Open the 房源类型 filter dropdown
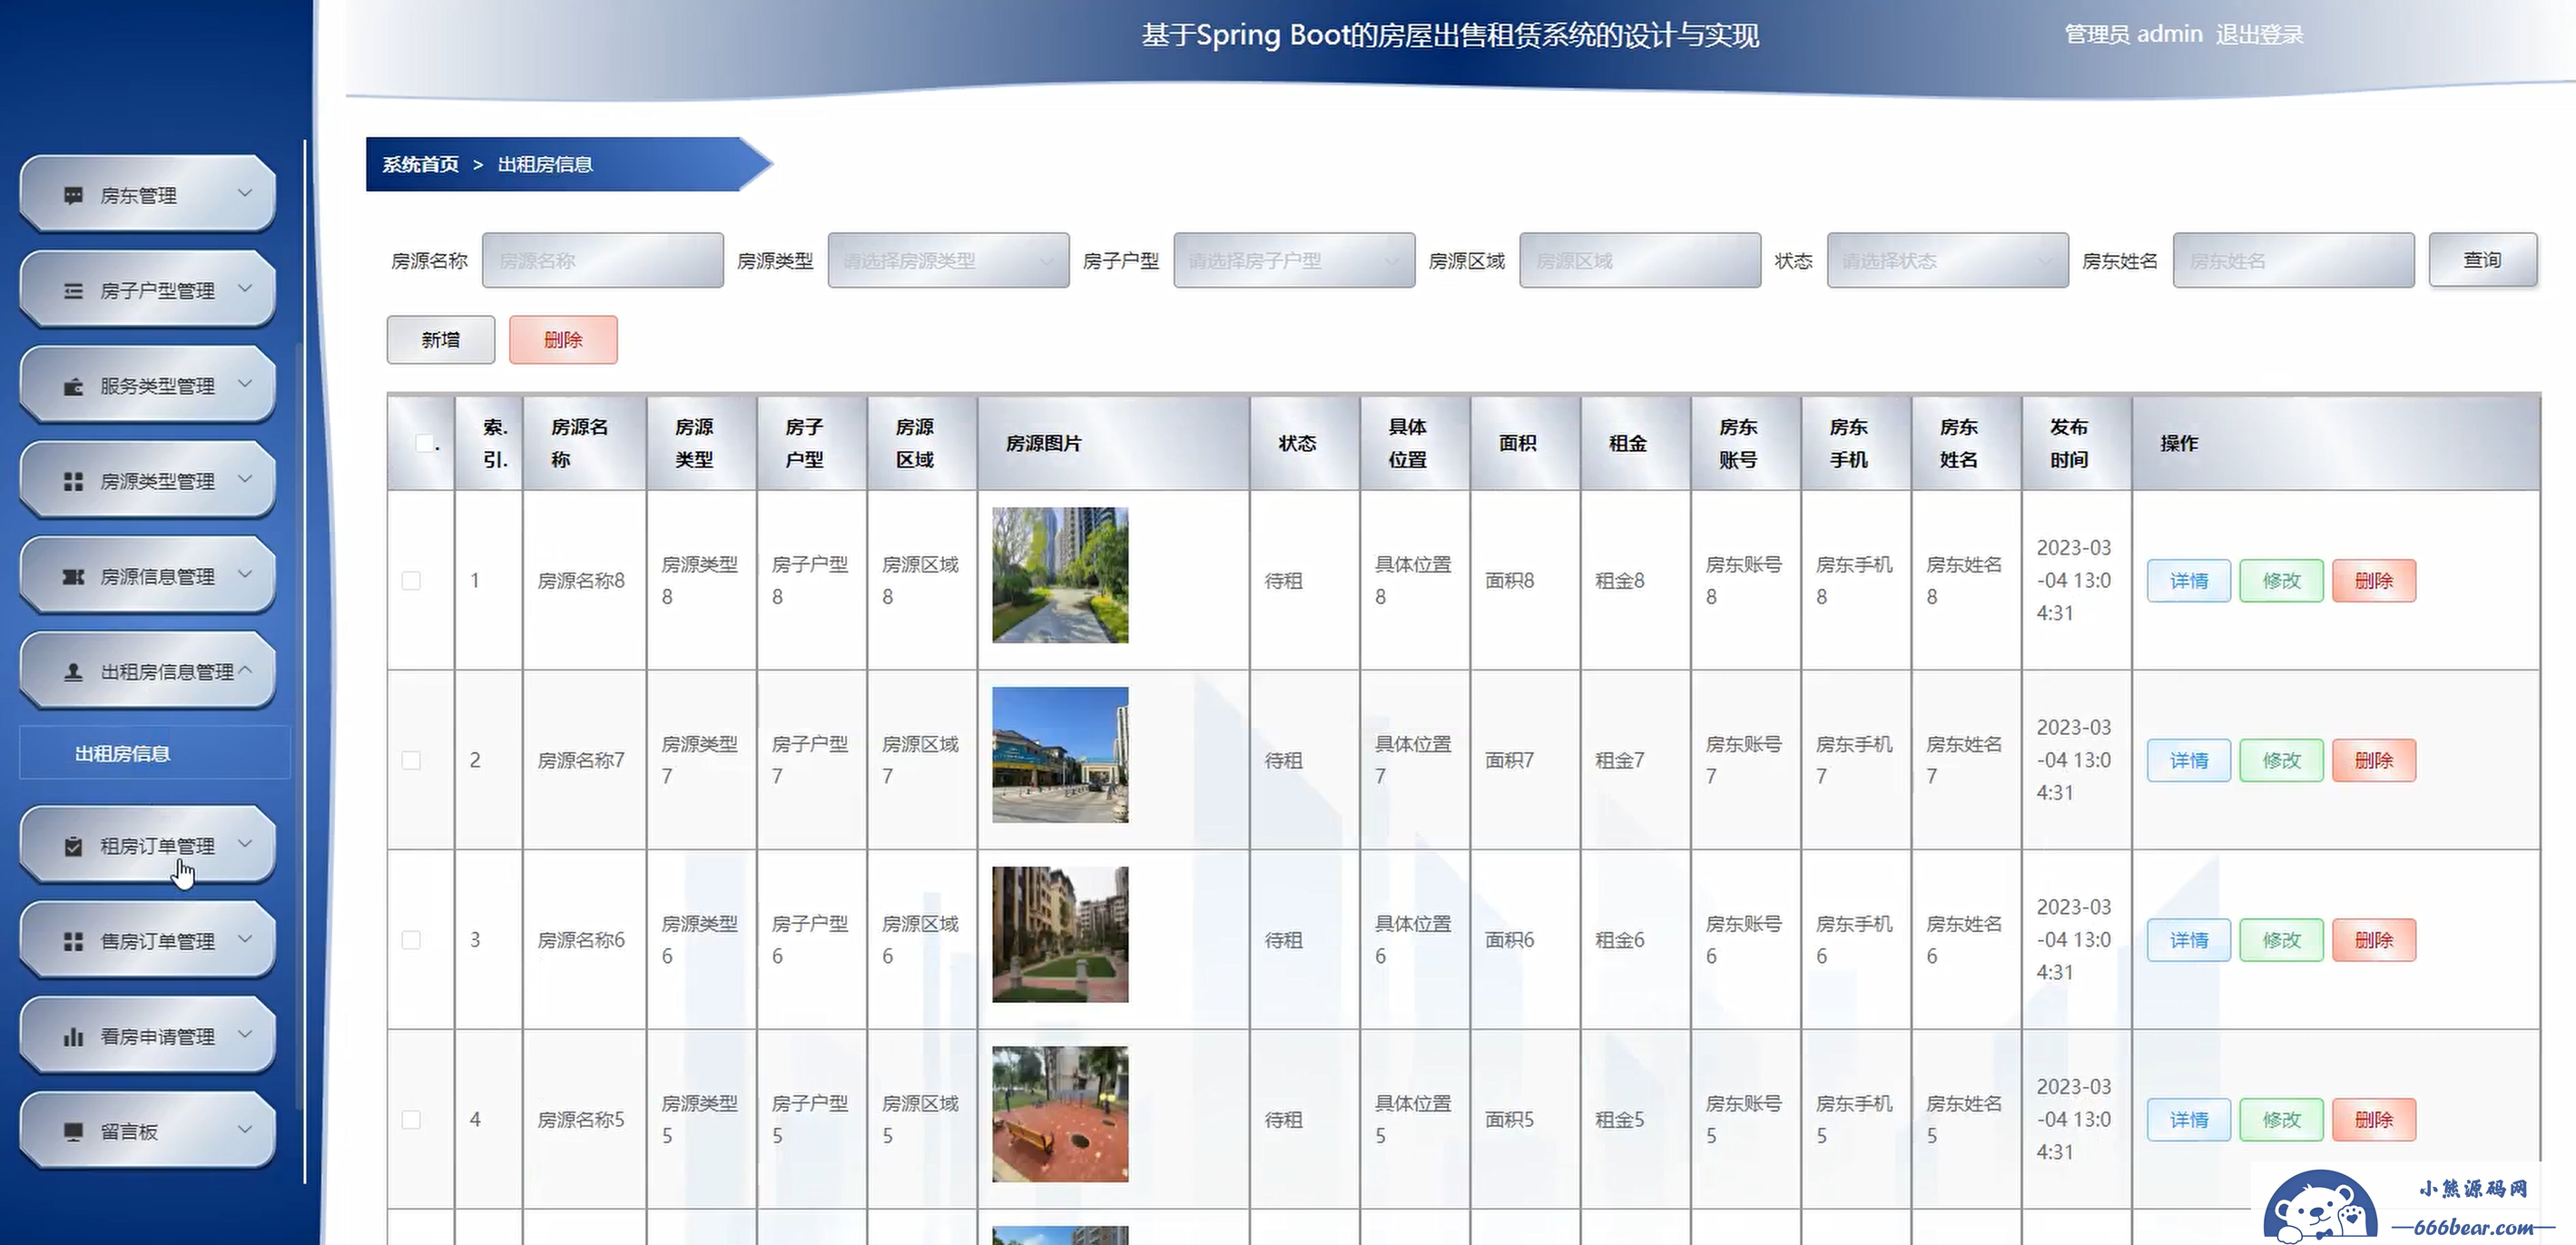Image resolution: width=2576 pixels, height=1245 pixels. [948, 261]
